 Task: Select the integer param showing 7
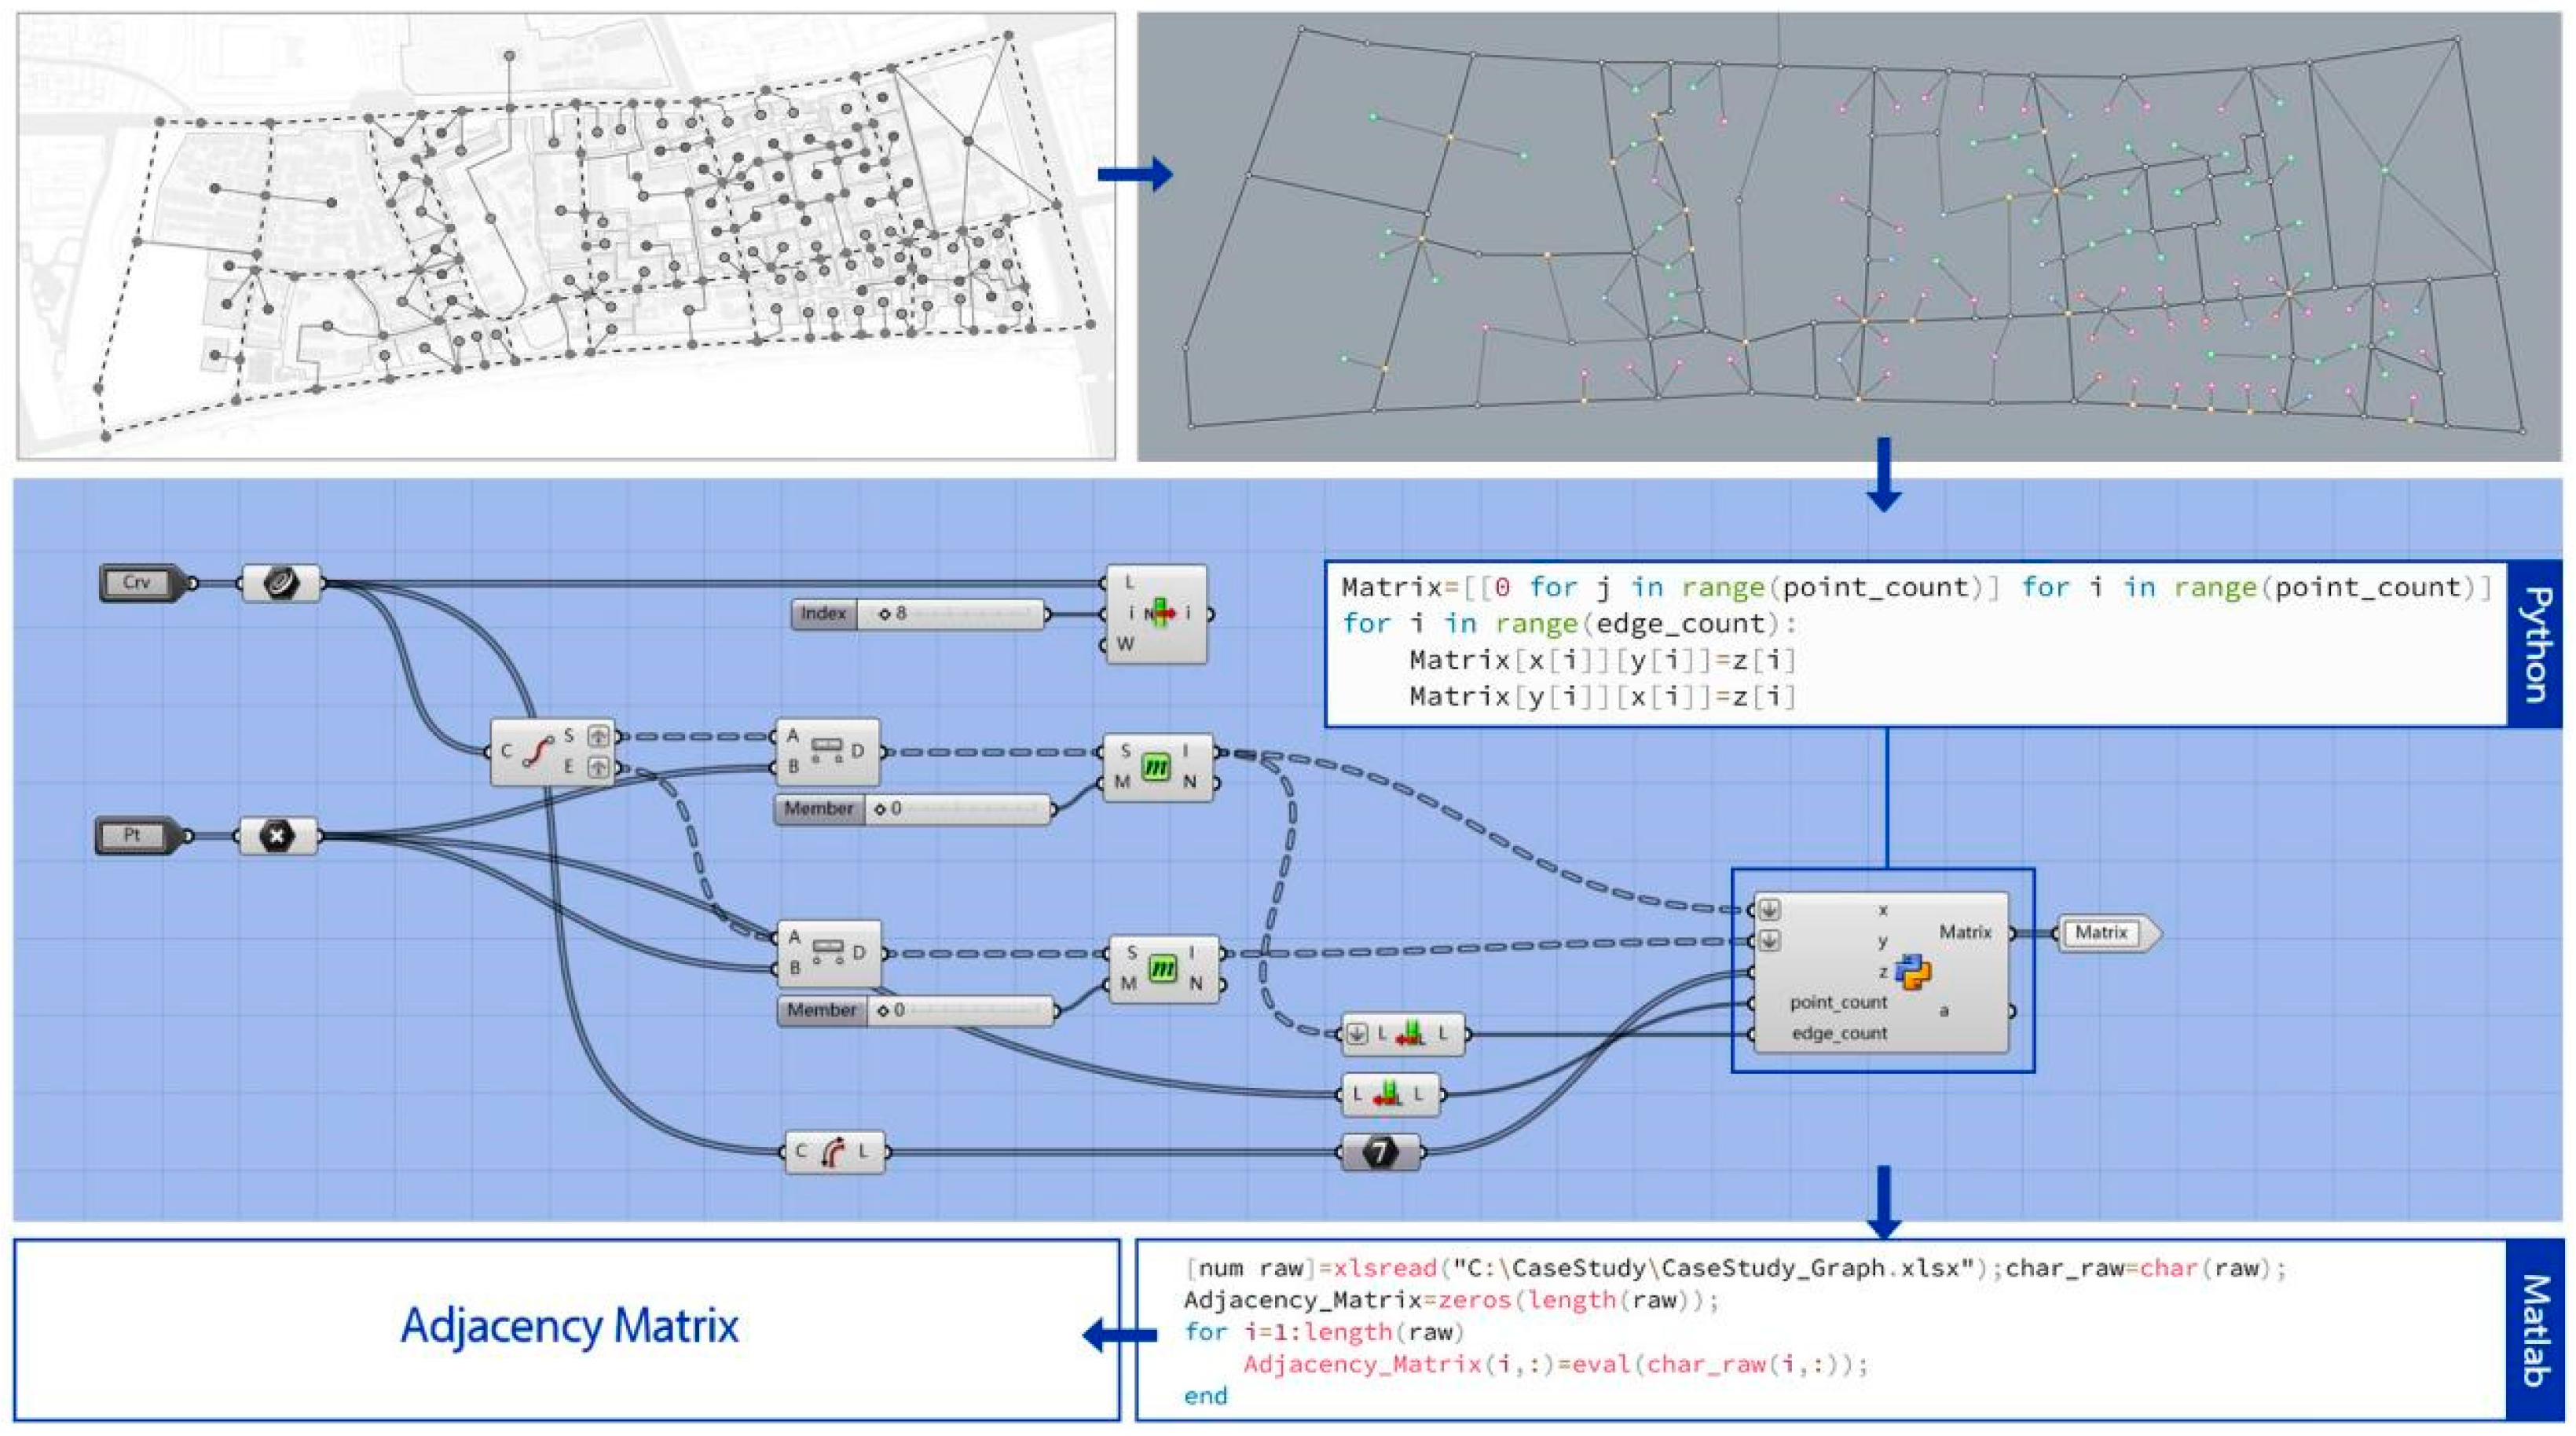1380,1152
